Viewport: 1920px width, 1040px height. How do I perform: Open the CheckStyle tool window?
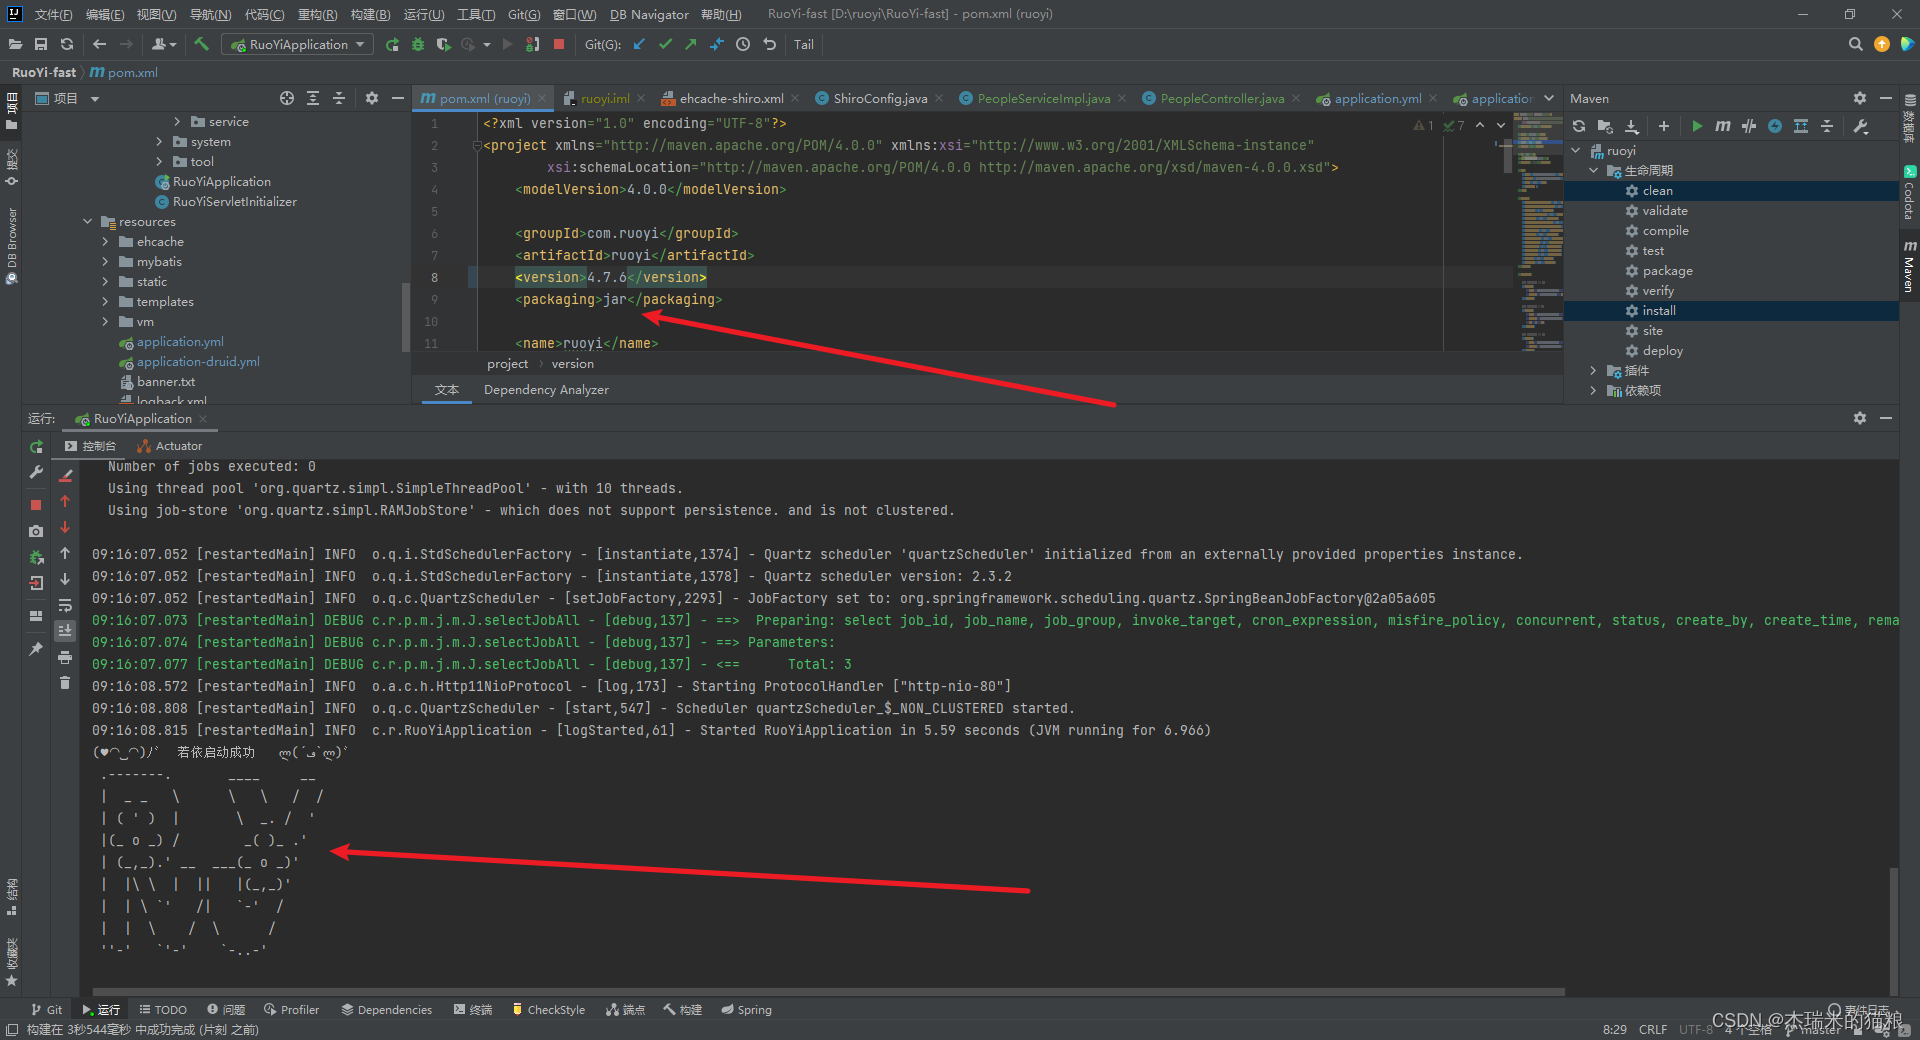[549, 1010]
